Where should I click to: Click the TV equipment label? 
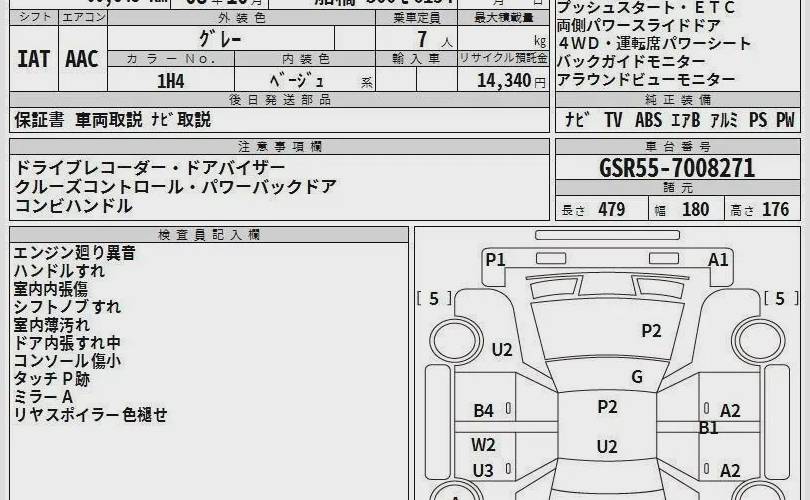click(x=612, y=120)
